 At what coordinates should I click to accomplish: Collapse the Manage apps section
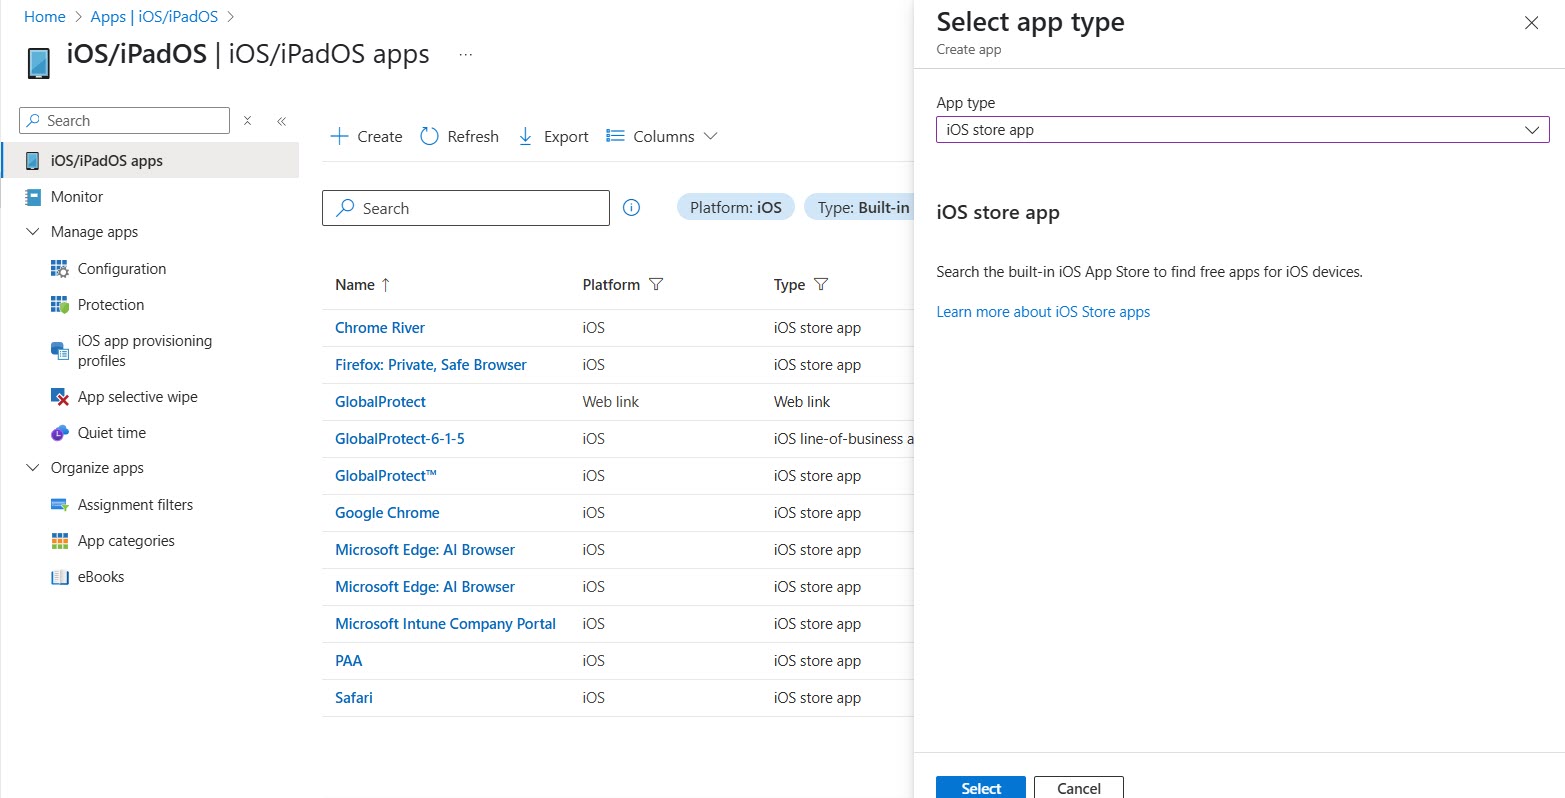[32, 232]
